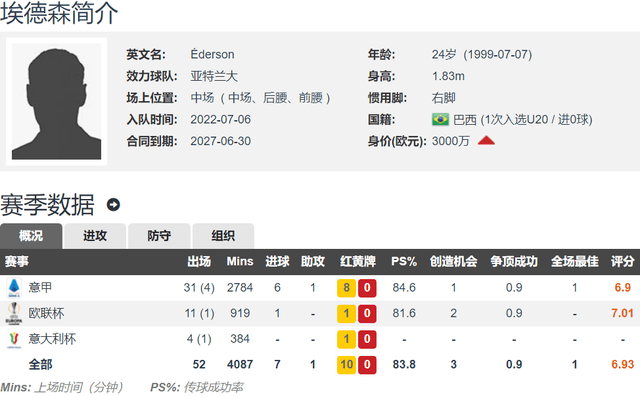The width and height of the screenshot is (640, 396).
Task: Open season data arrow icon
Action: coord(113,205)
